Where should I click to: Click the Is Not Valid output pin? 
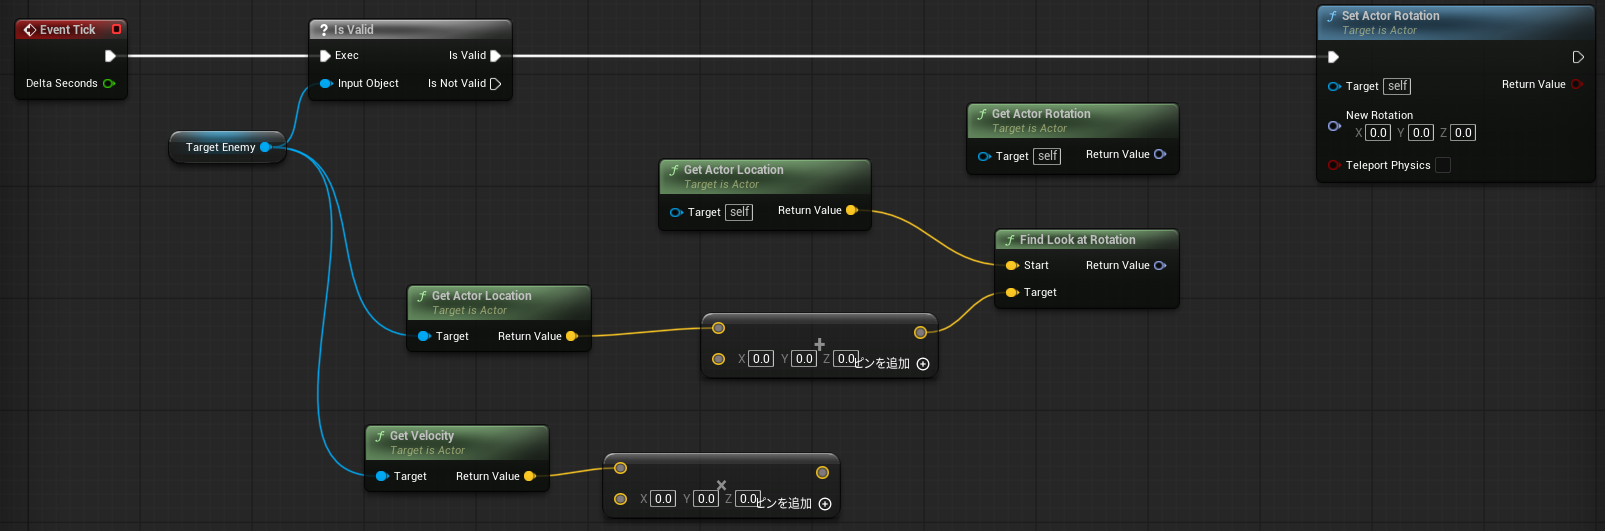pyautogui.click(x=495, y=84)
